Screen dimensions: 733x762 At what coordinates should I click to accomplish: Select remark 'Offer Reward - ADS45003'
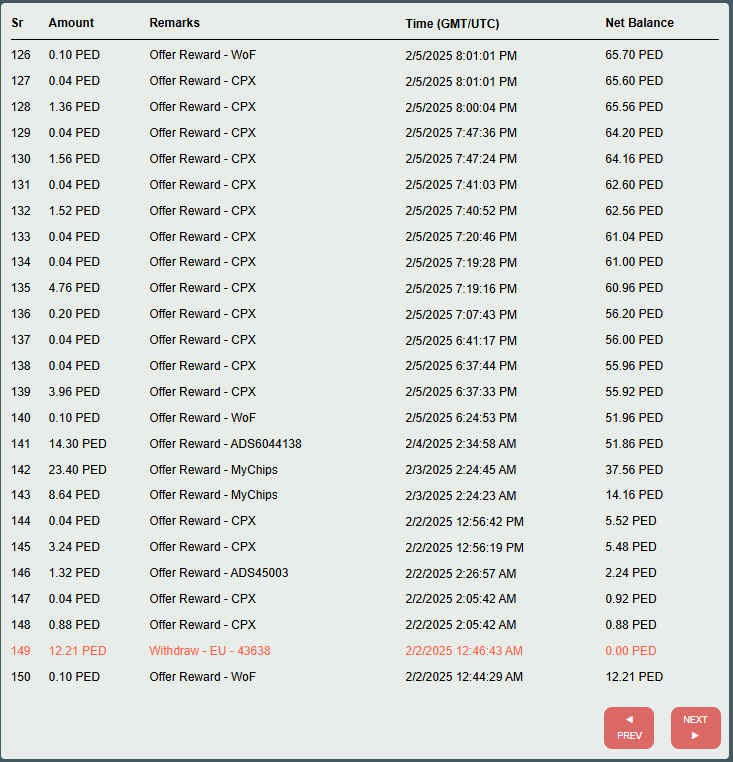coord(219,573)
